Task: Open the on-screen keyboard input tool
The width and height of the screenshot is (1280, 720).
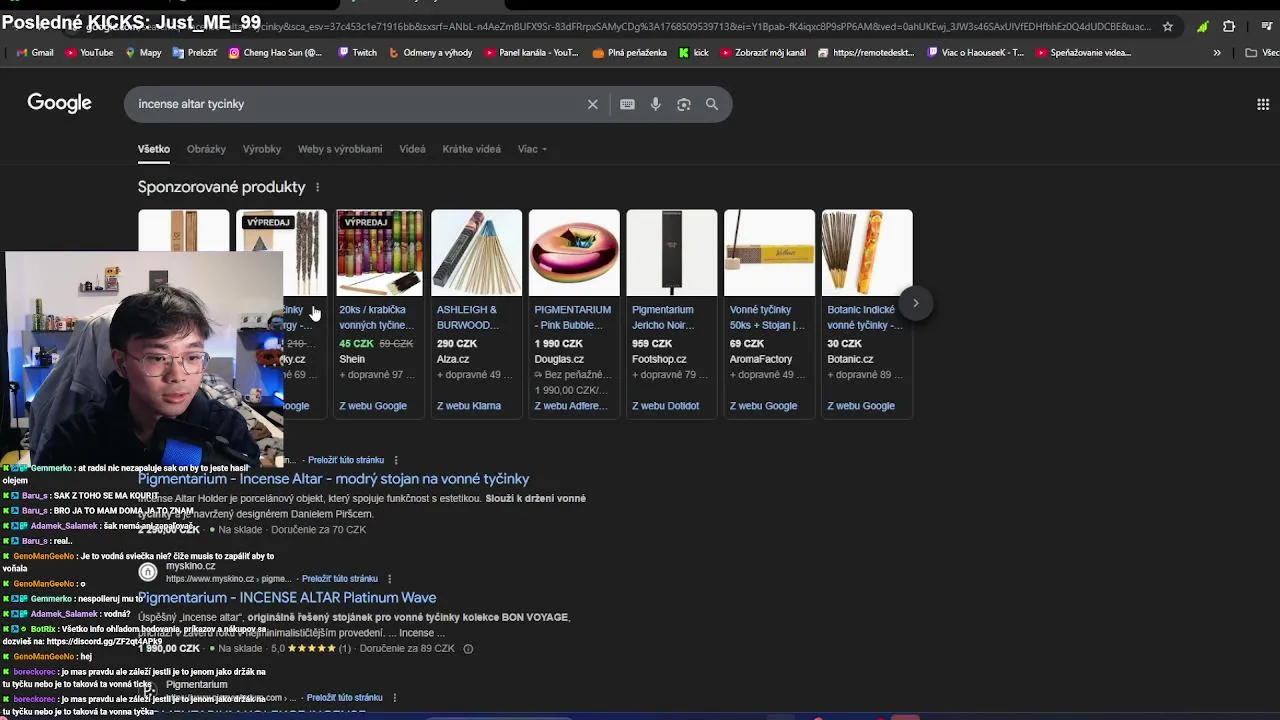Action: (627, 104)
